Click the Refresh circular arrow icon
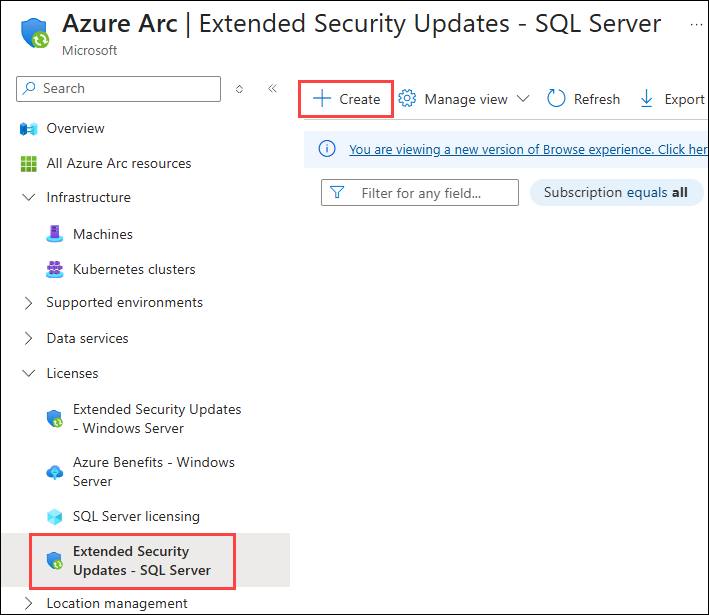This screenshot has height=615, width=709. click(x=556, y=98)
